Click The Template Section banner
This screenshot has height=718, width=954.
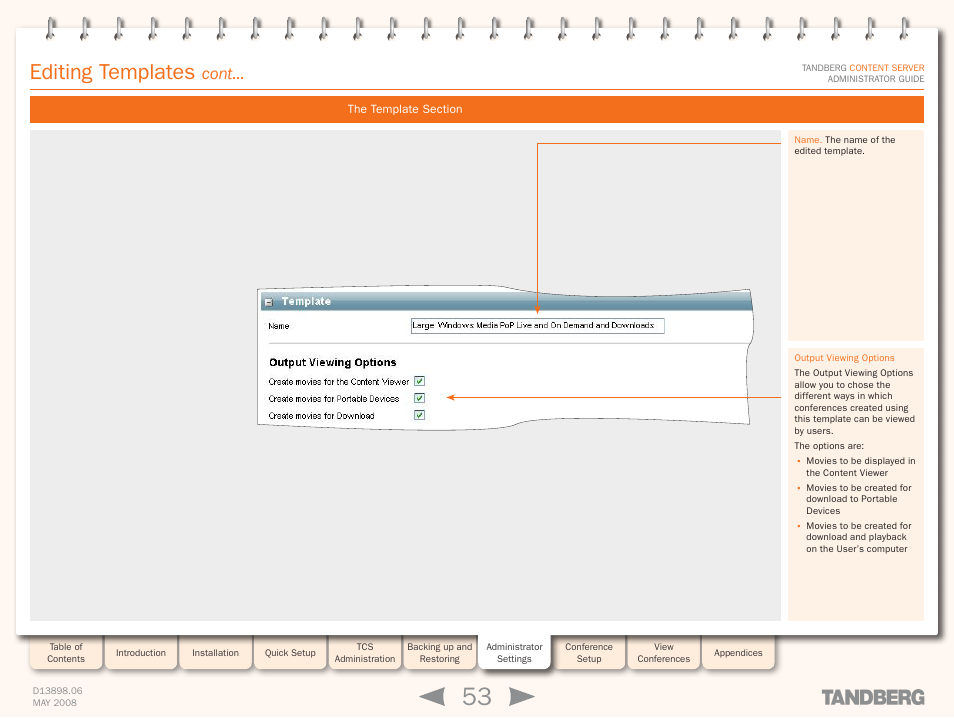(x=477, y=110)
